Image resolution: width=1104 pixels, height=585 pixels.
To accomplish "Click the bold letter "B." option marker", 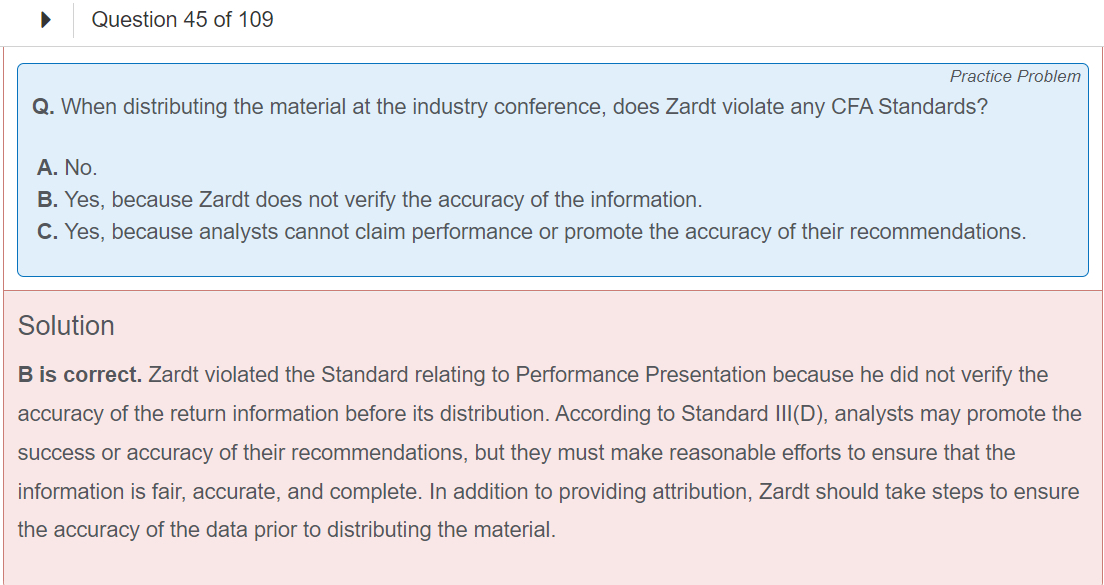I will point(47,200).
